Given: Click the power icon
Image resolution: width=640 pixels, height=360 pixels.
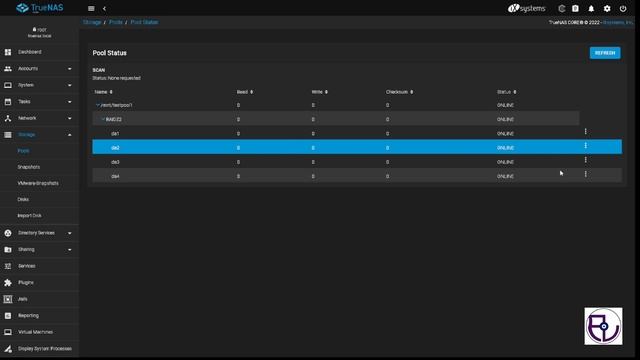Looking at the screenshot, I should 623,9.
